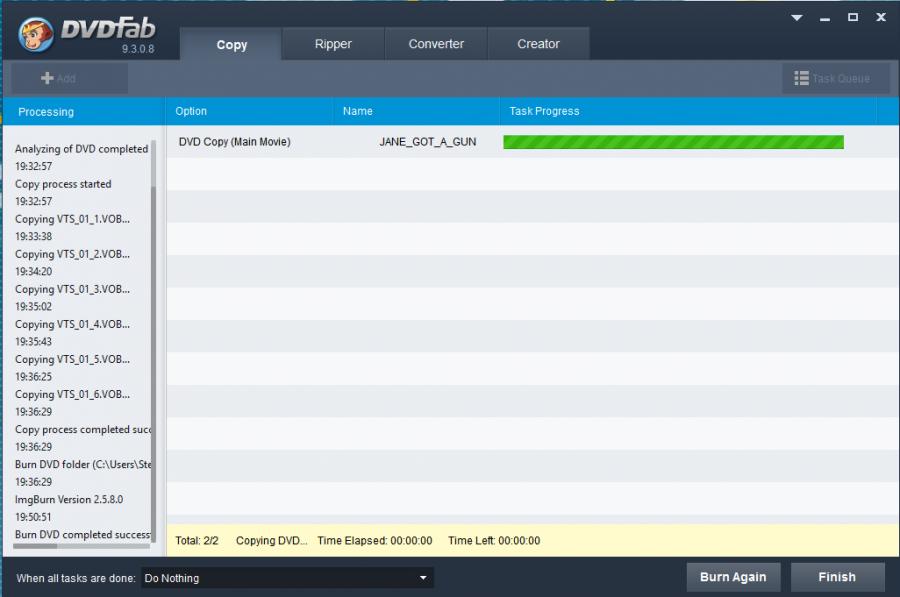Screen dimensions: 900x597
Task: Open the 'Do Nothing' tasks-done dropdown
Action: click(x=286, y=578)
